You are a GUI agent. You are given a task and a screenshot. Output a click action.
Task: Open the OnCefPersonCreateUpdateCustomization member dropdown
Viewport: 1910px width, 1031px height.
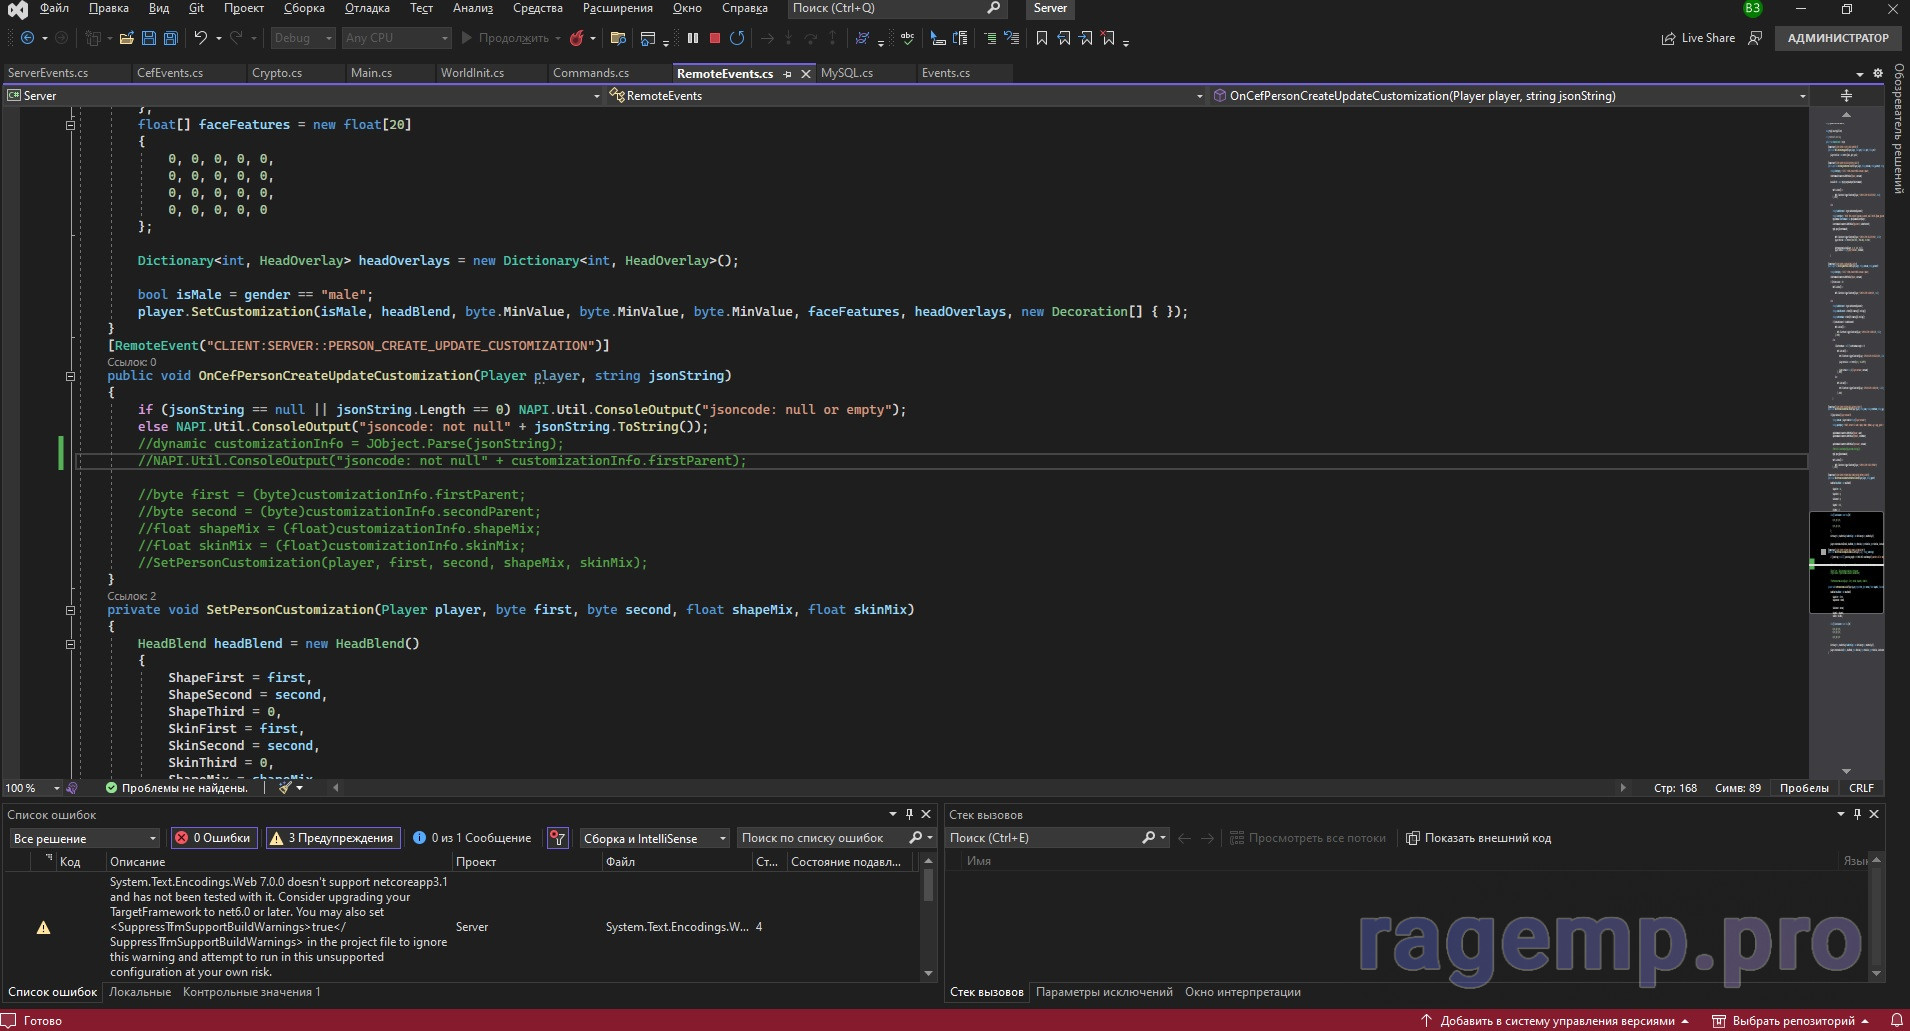pyautogui.click(x=1510, y=96)
